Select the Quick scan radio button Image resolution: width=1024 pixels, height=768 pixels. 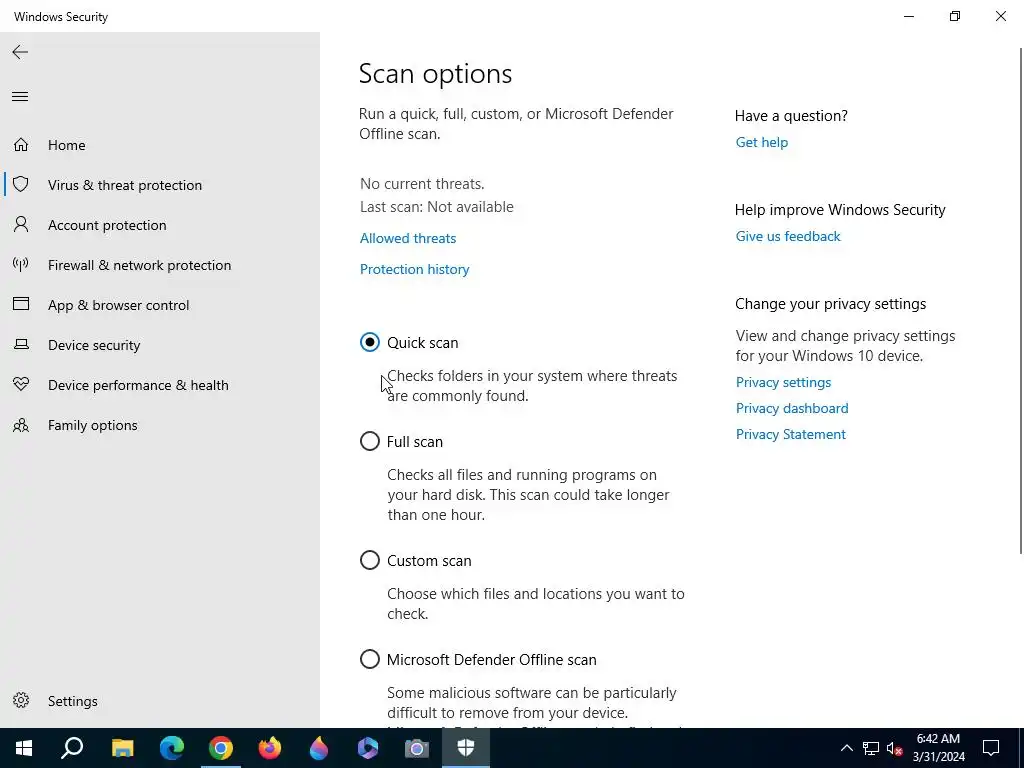click(370, 342)
